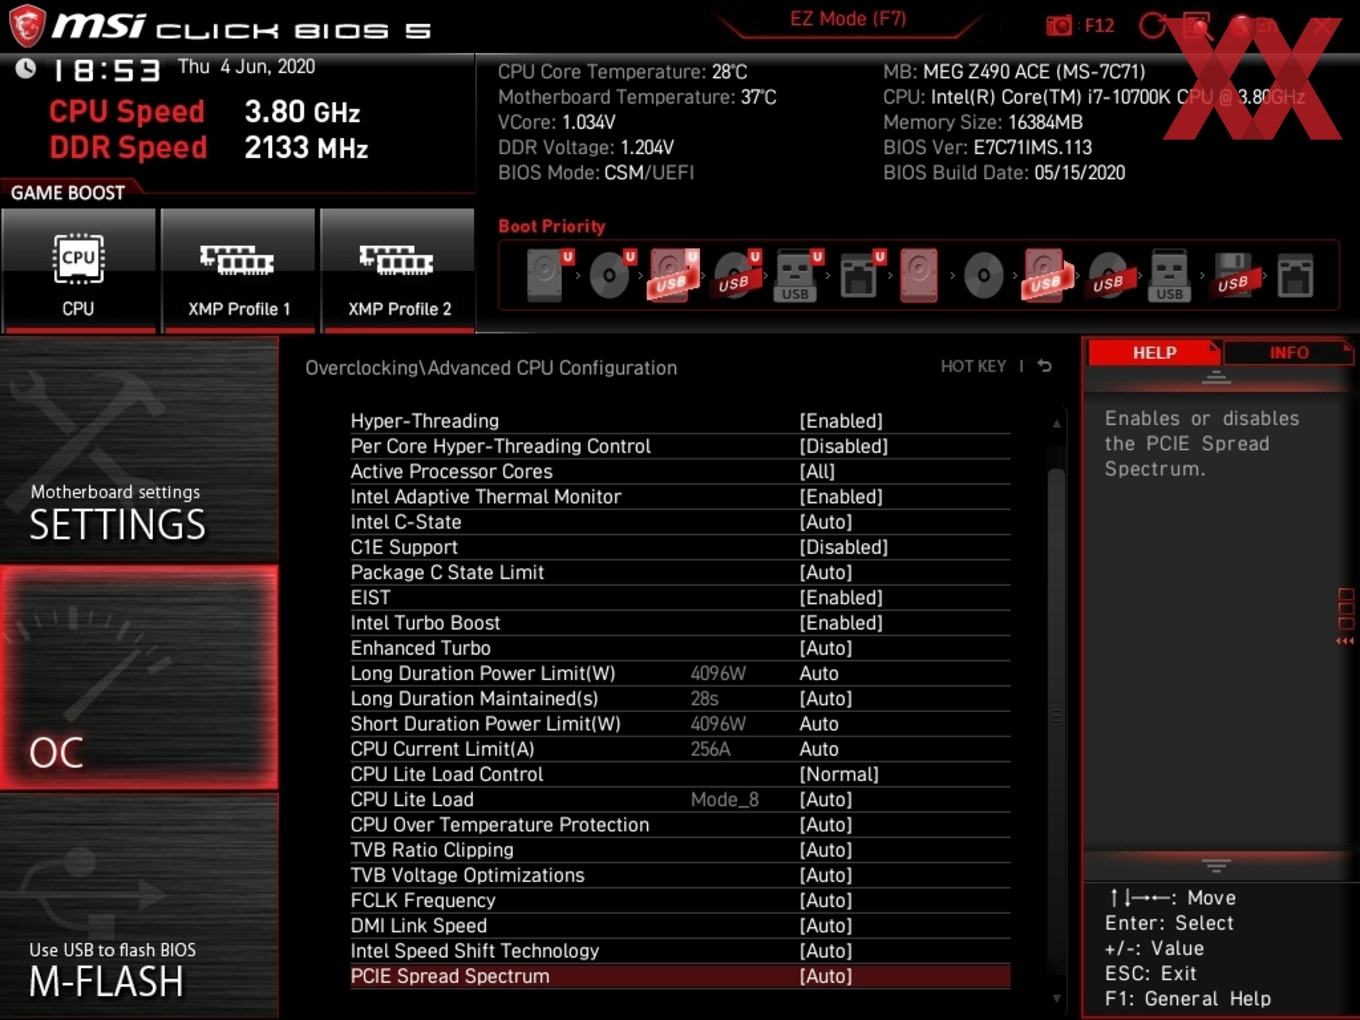Select the legacy hard disk boot icon
Image resolution: width=1360 pixels, height=1020 pixels.
tap(919, 275)
